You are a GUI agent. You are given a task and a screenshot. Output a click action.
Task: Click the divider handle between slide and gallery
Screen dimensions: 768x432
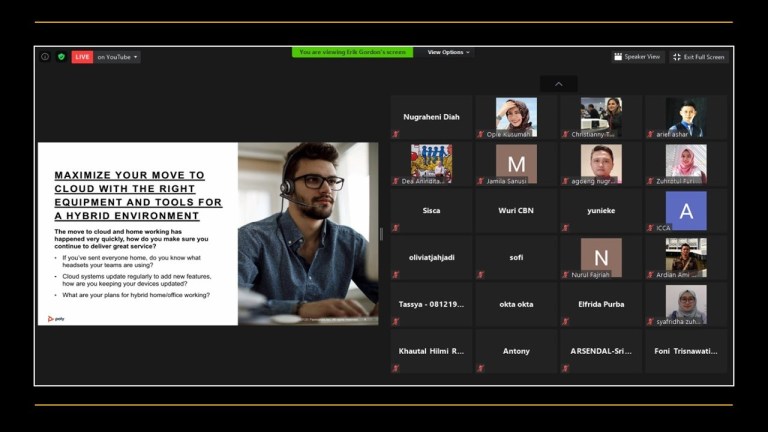point(381,234)
